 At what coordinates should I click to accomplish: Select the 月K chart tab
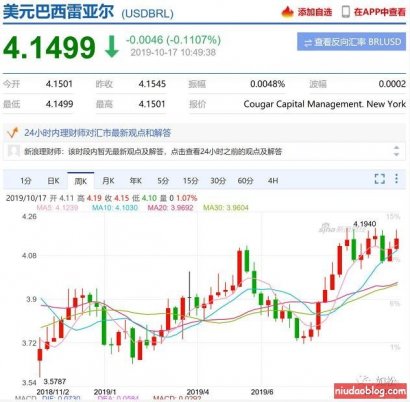[x=108, y=181]
